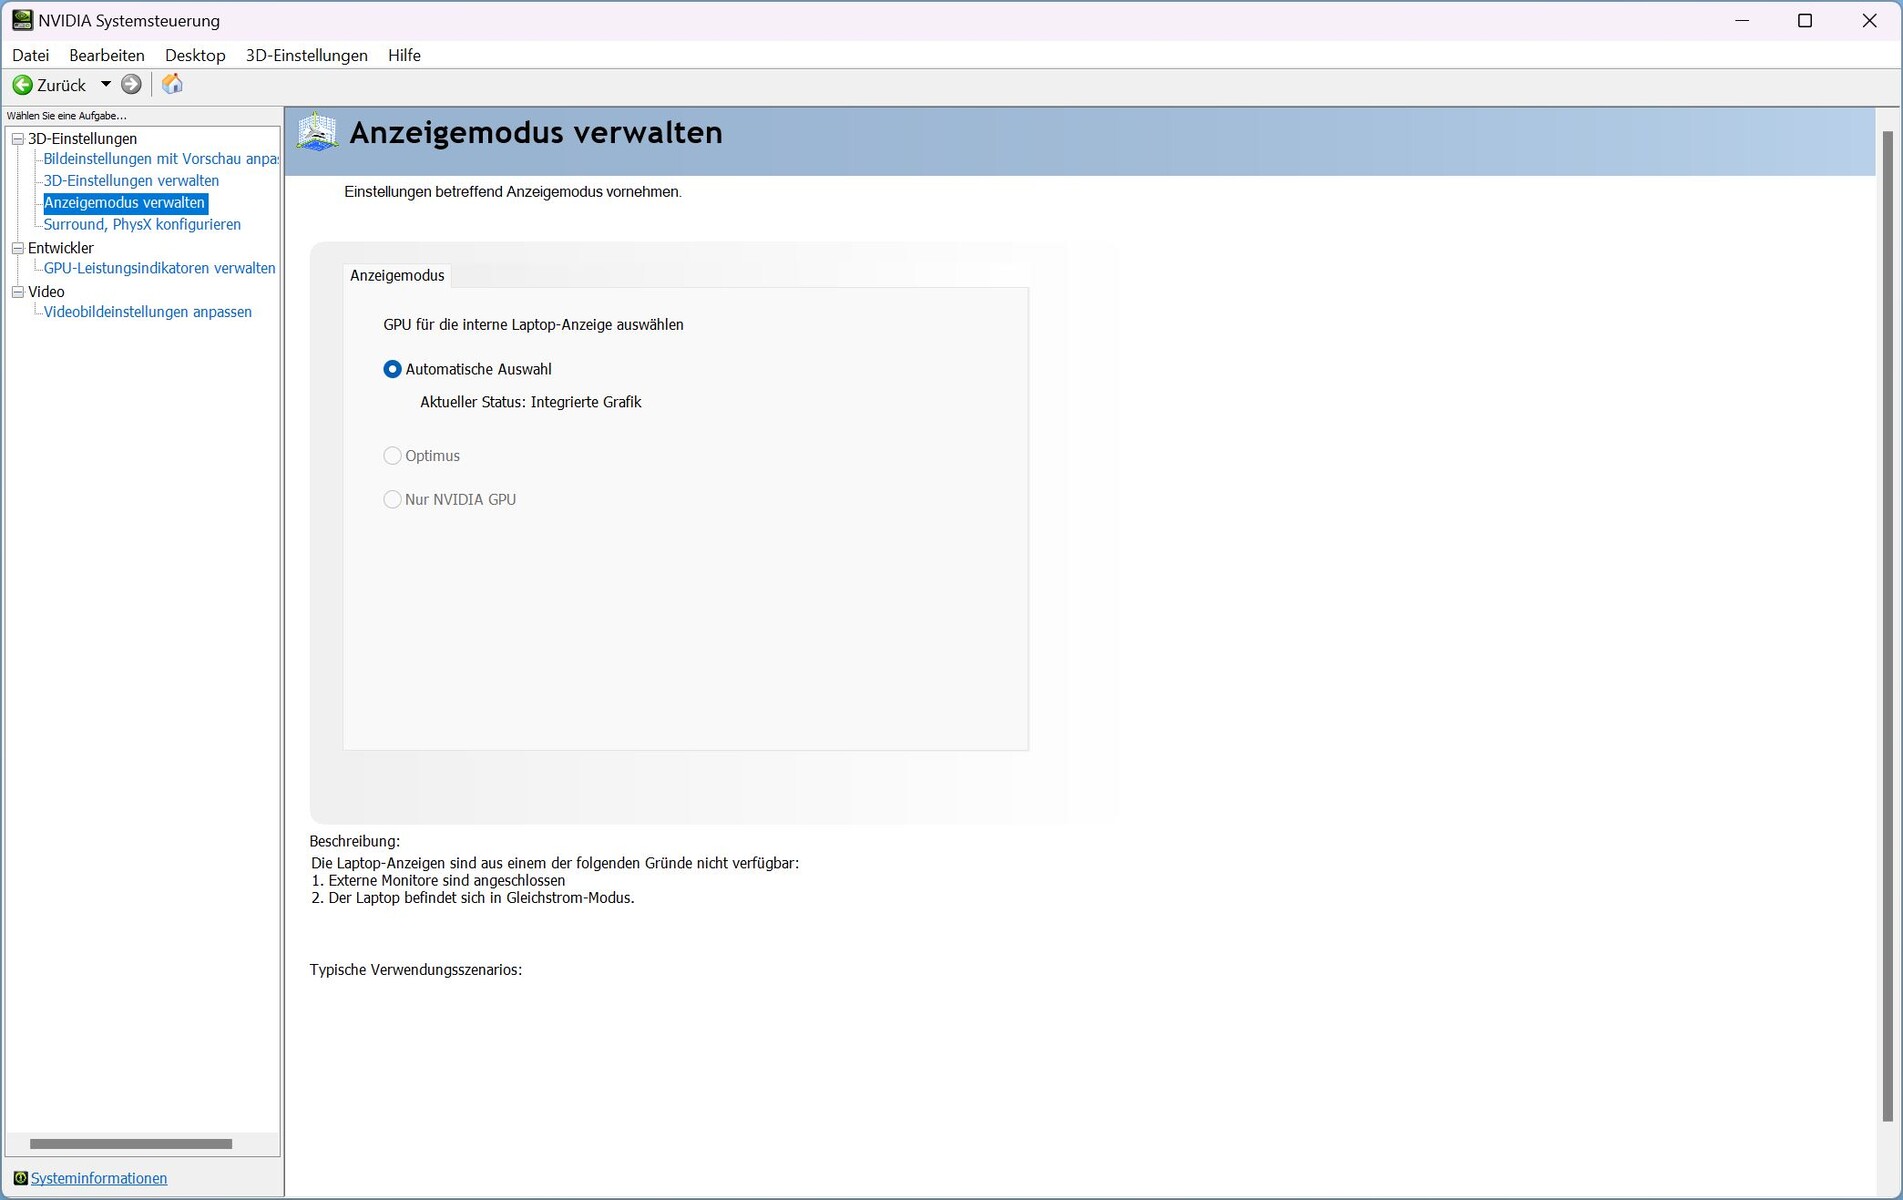Open Surround, PhysX konfigurieren page

(142, 225)
